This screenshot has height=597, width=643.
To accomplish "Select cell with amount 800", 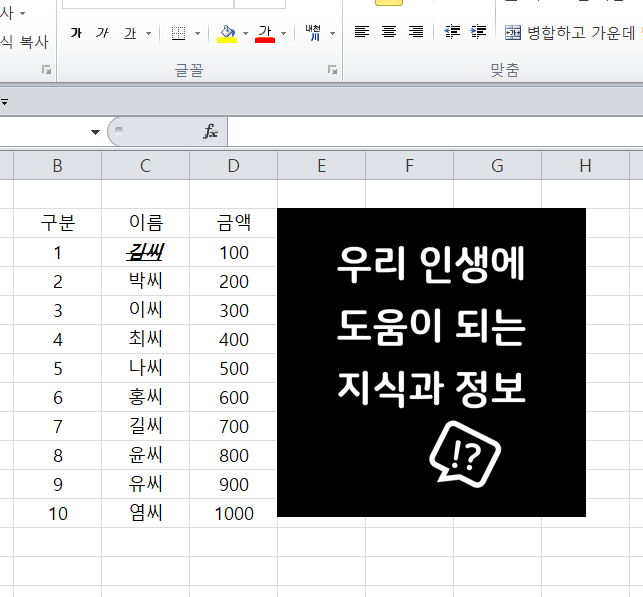I will click(x=233, y=455).
